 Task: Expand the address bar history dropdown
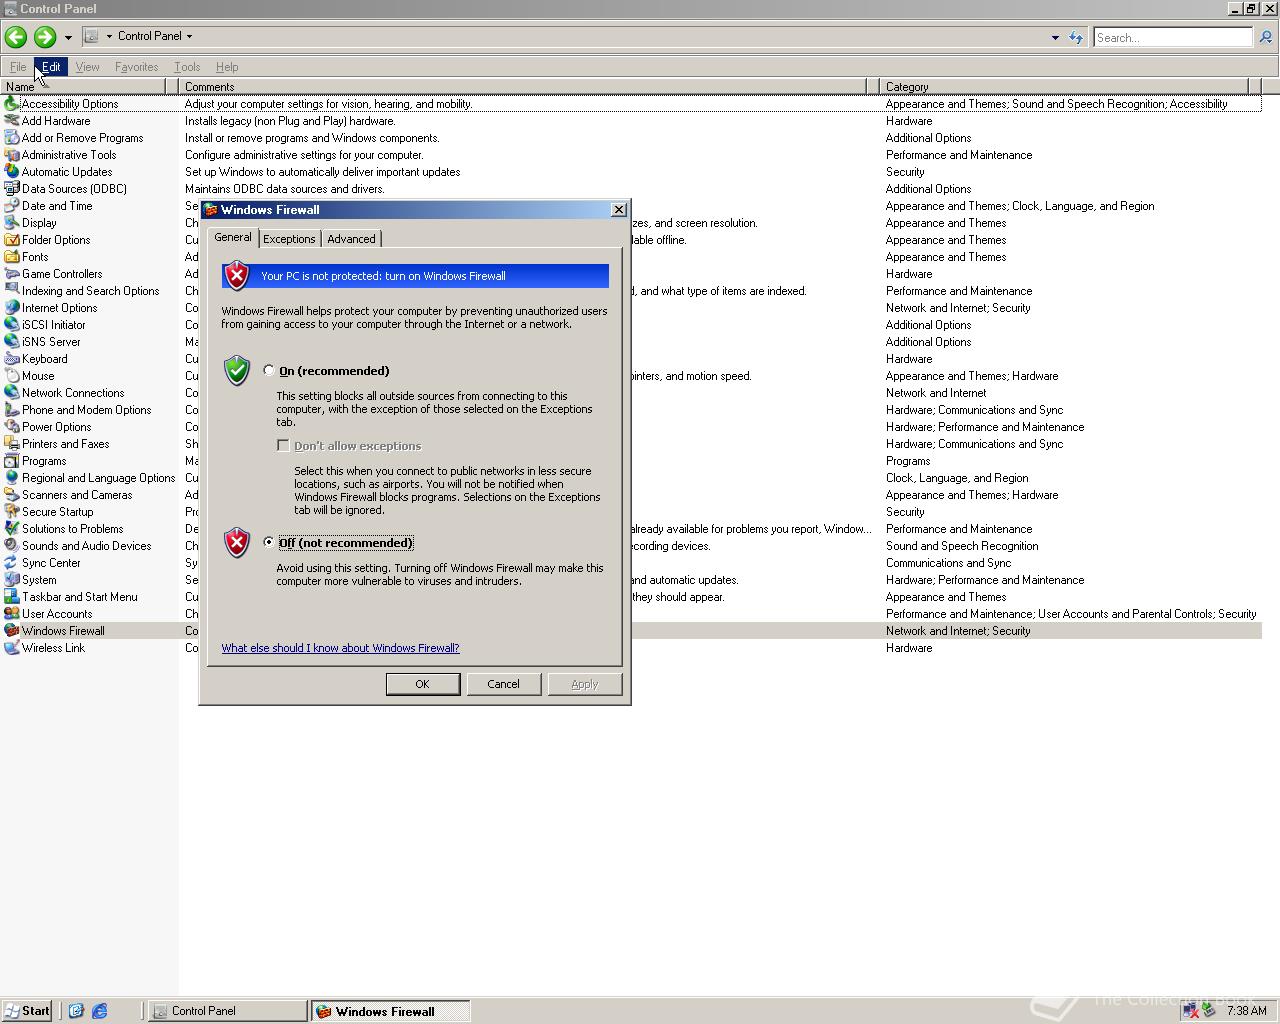(x=1055, y=37)
